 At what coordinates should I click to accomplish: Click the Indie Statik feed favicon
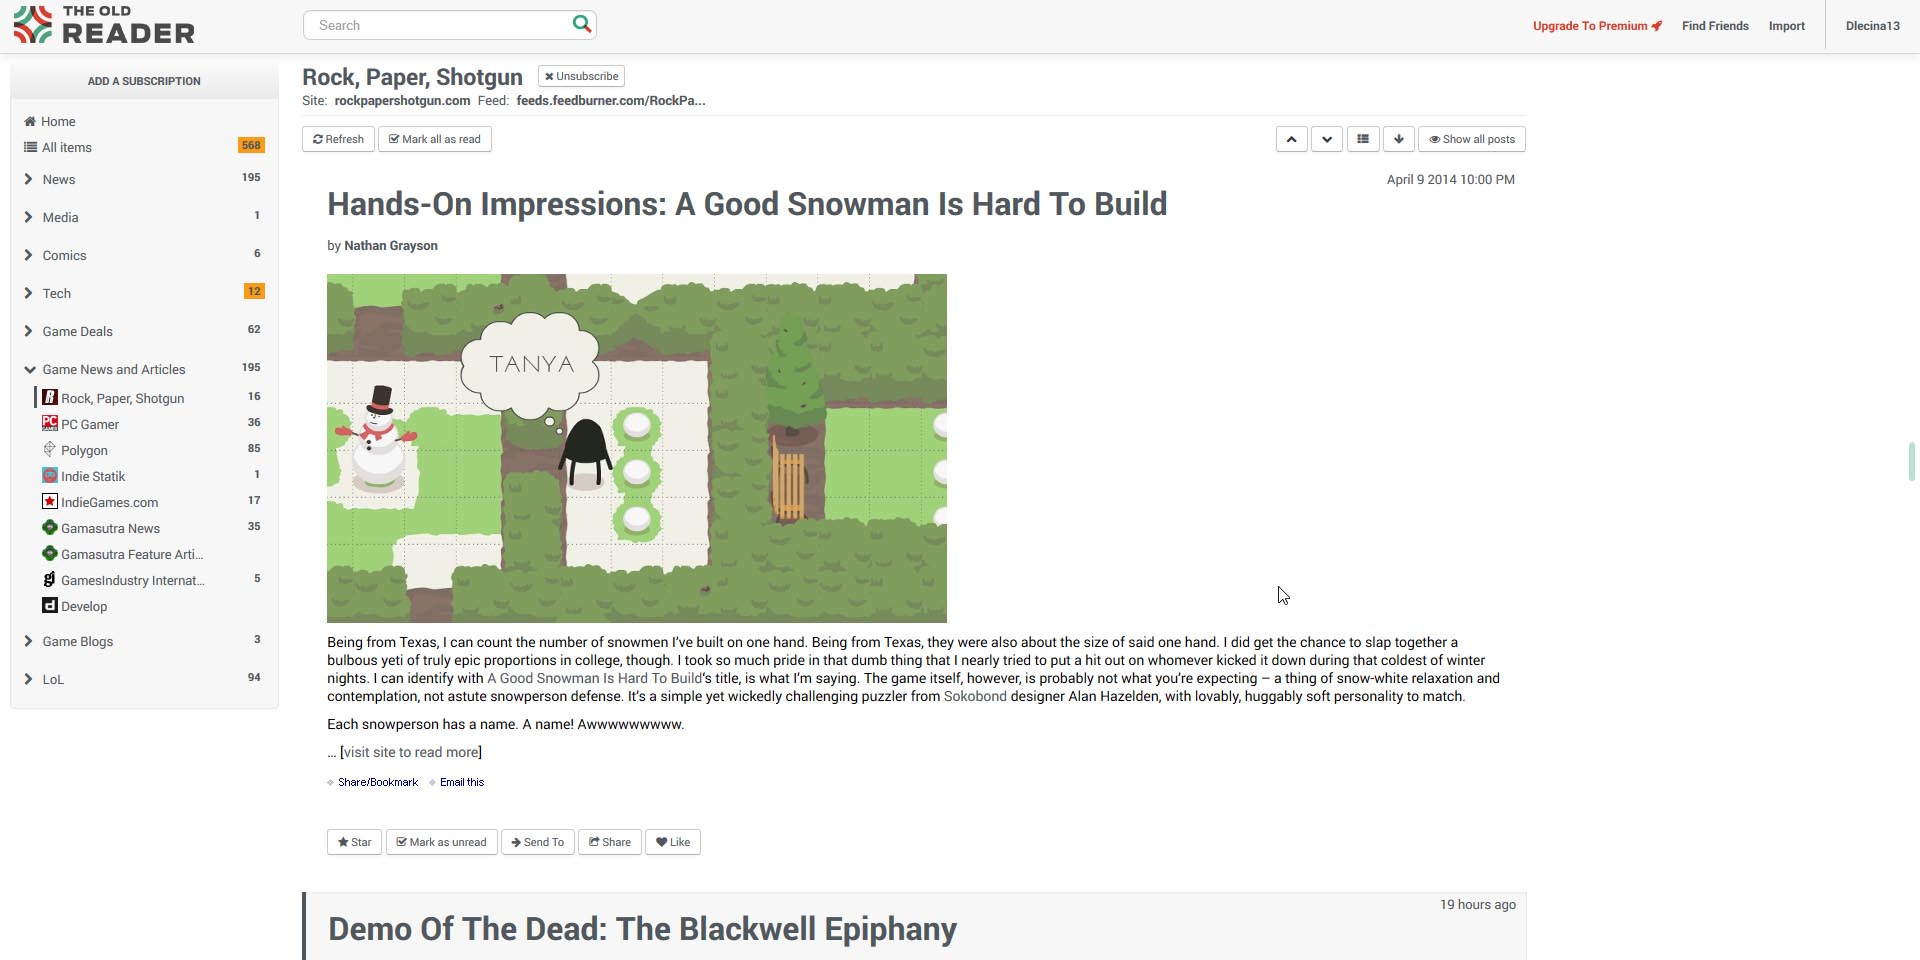tap(50, 475)
